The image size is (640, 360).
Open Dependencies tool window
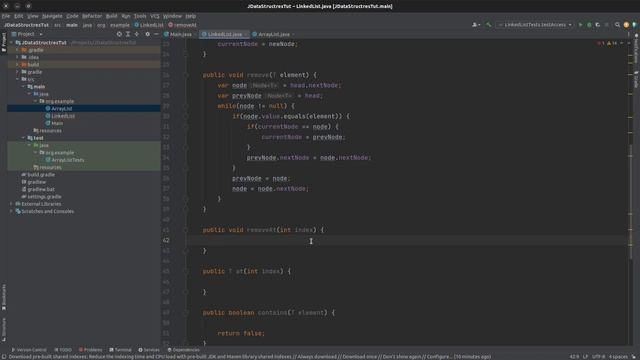184,350
